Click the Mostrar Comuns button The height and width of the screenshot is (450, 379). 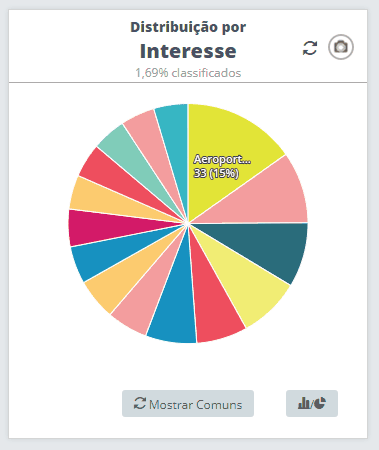point(188,404)
